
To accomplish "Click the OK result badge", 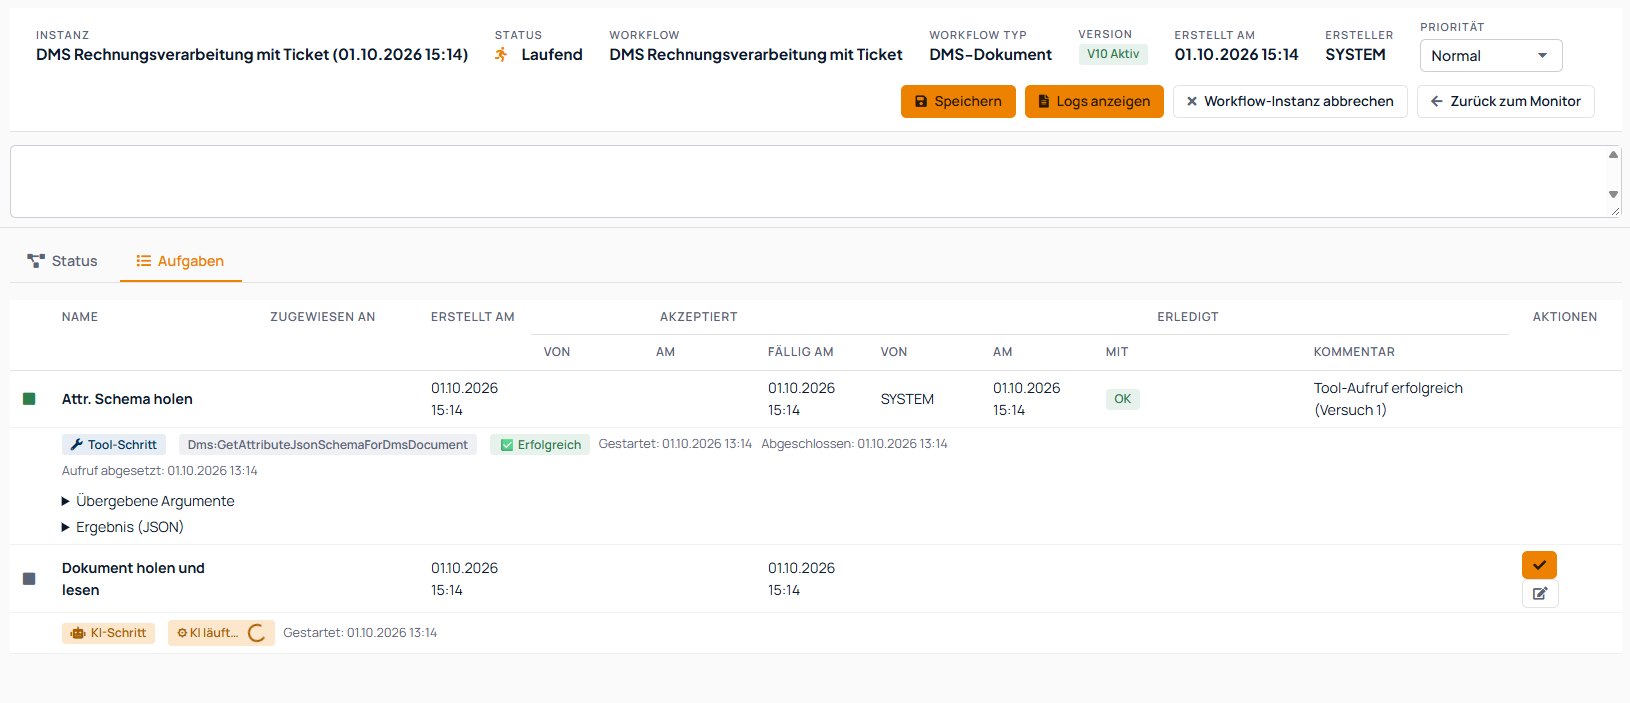I will pyautogui.click(x=1123, y=399).
